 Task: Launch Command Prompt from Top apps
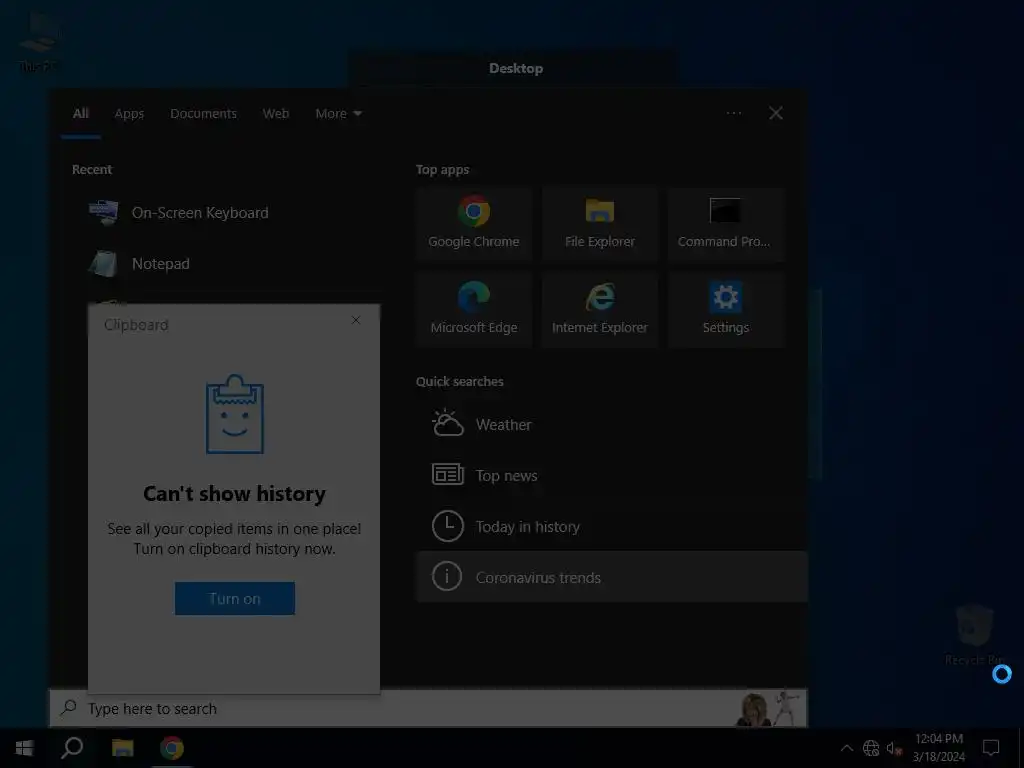[x=725, y=224]
